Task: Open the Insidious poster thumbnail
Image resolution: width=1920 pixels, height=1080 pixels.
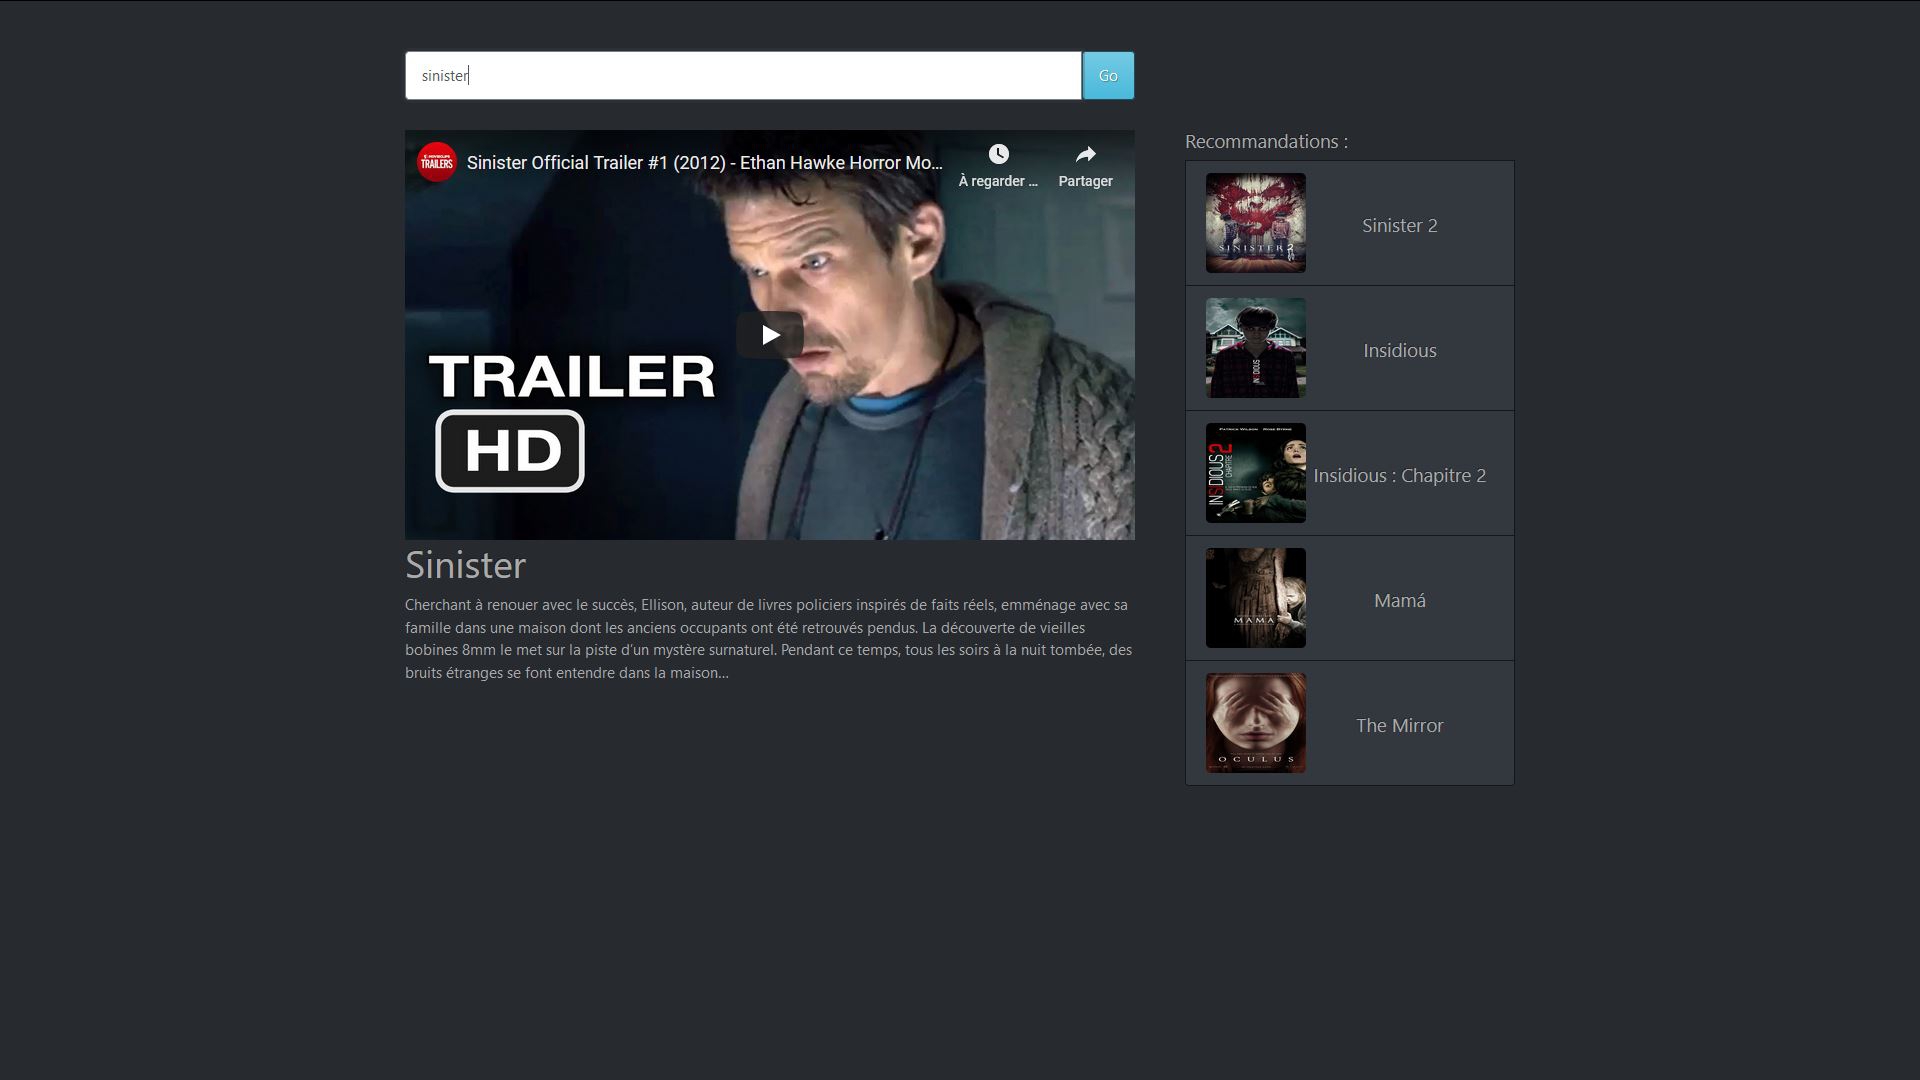Action: coord(1255,348)
